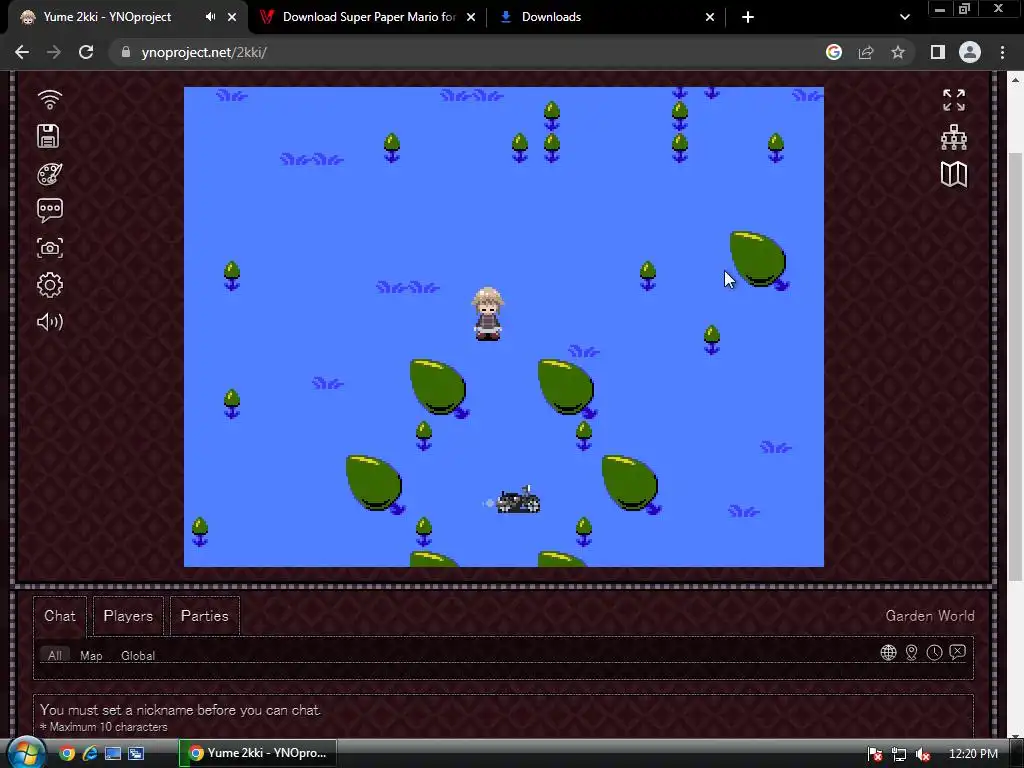Click the address bar URL ynoproject.net/2kki/

pyautogui.click(x=204, y=52)
